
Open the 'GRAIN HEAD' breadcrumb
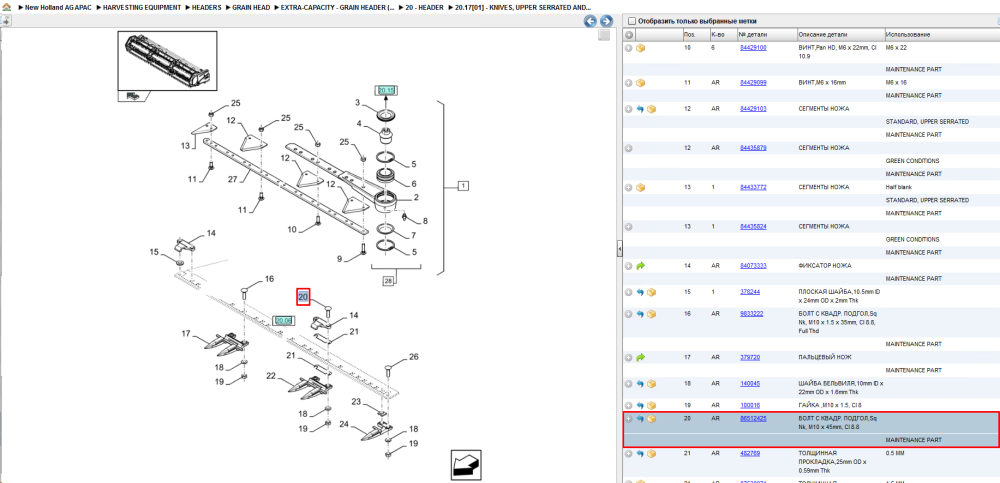click(x=251, y=7)
